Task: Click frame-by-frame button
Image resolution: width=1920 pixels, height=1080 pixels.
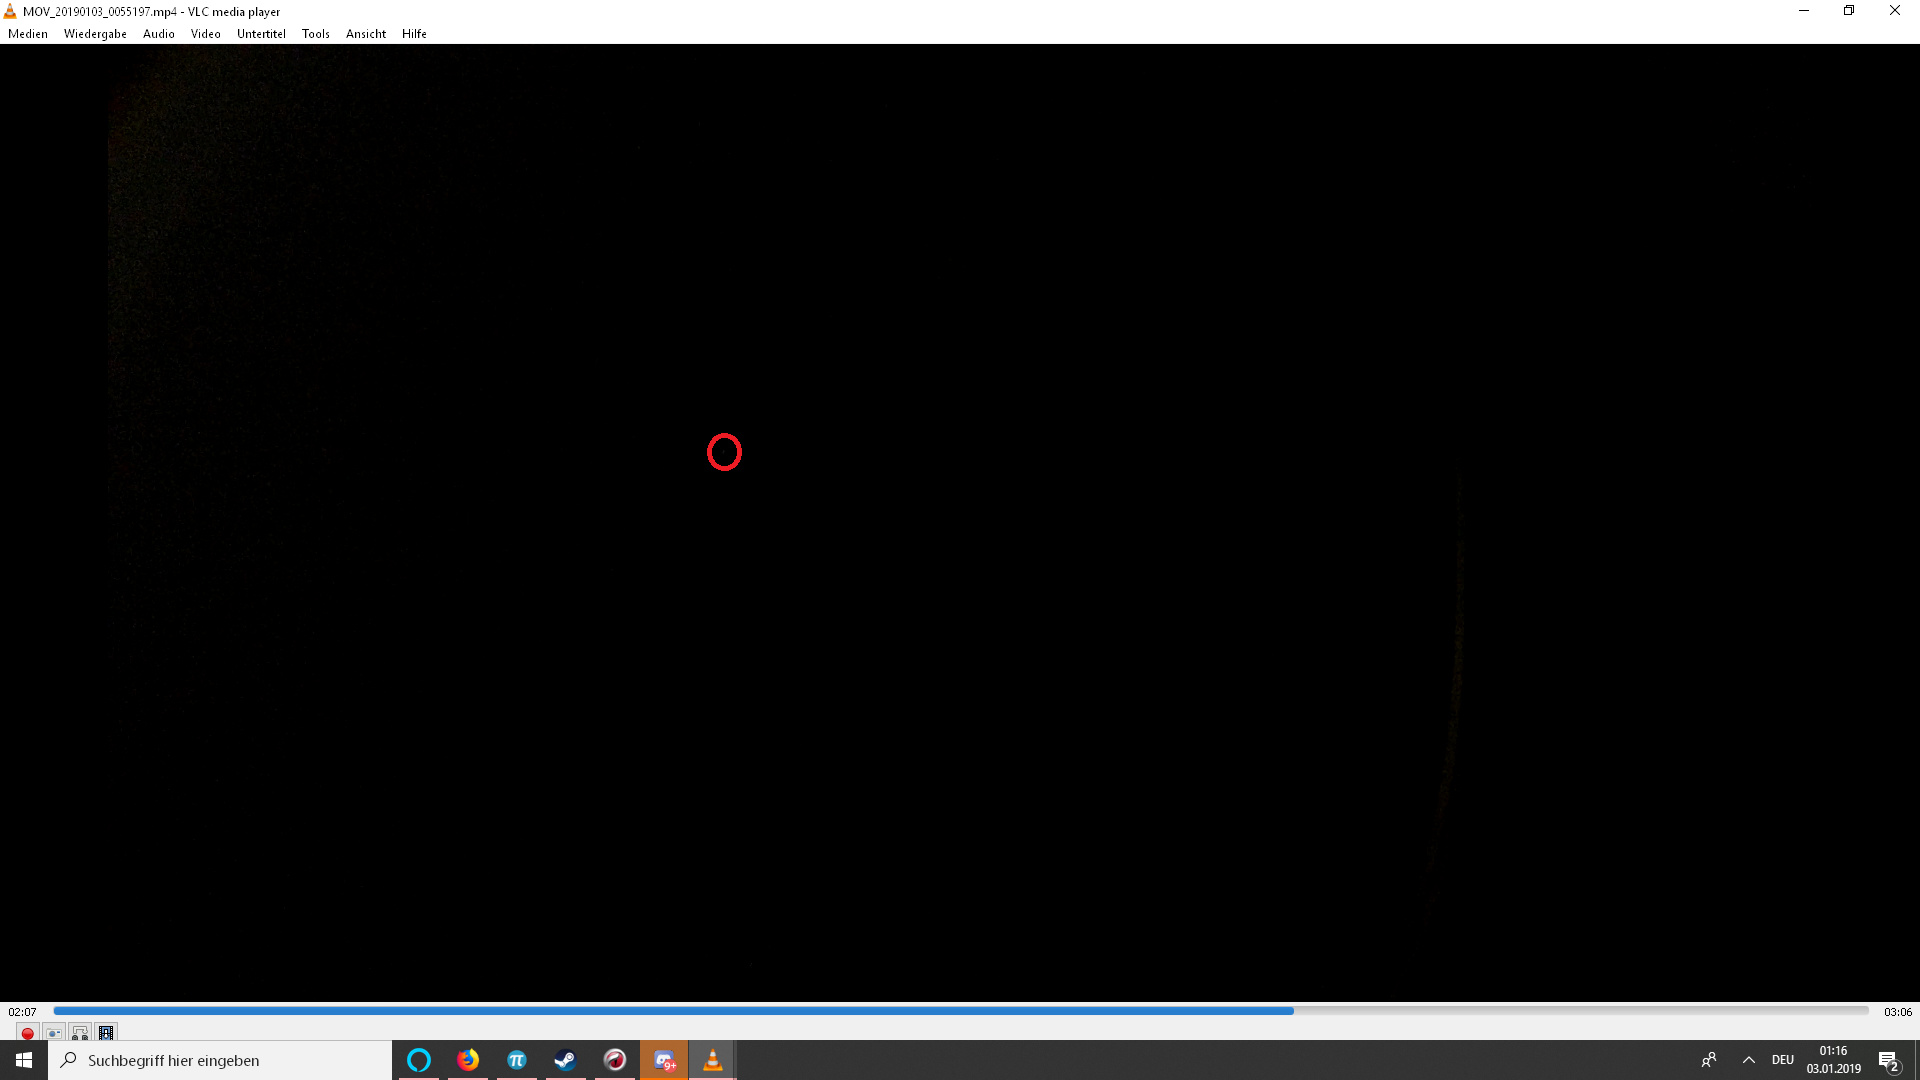Action: [106, 1033]
